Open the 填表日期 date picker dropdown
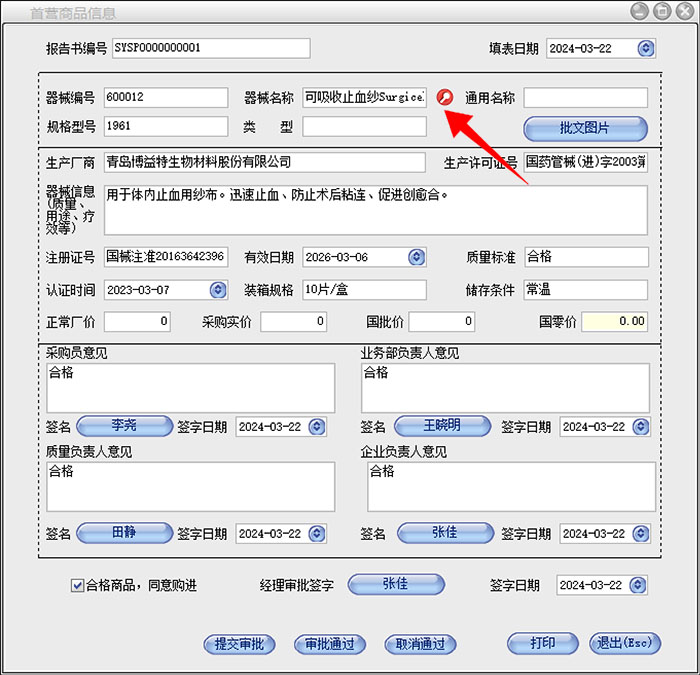The image size is (700, 675). point(645,48)
